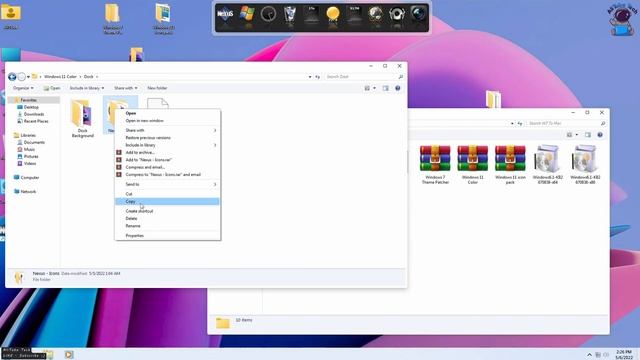Open the Include in library dropdown
The width and height of the screenshot is (640, 360).
[x=87, y=88]
